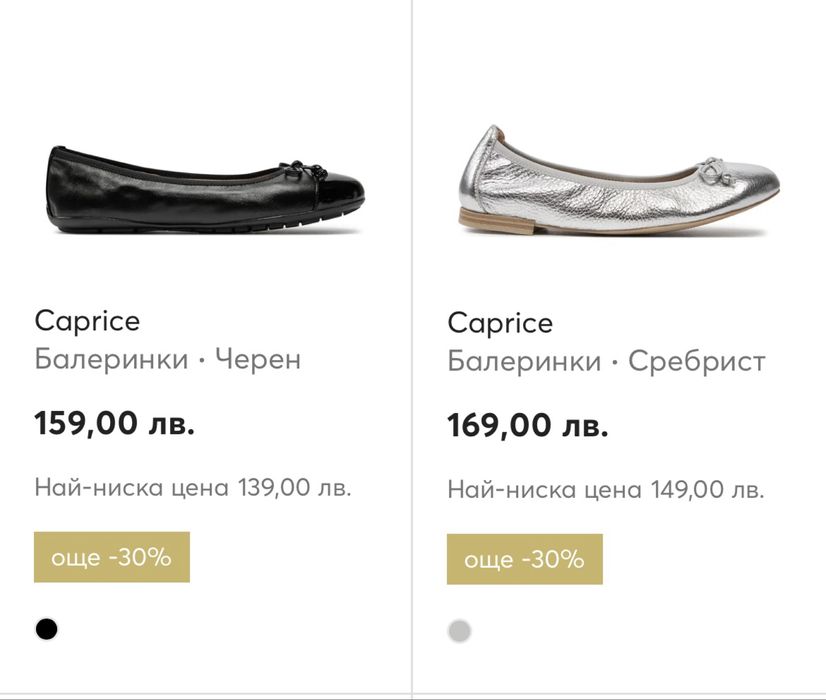Screen dimensions: 826x700
Task: Click 'Най-ниска цена 149,00 лв.' text
Action: pos(605,490)
